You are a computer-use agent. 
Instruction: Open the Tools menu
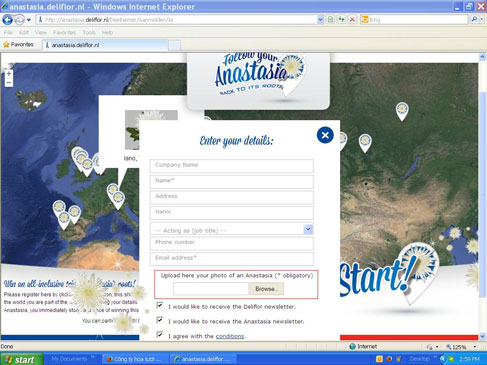pos(89,32)
